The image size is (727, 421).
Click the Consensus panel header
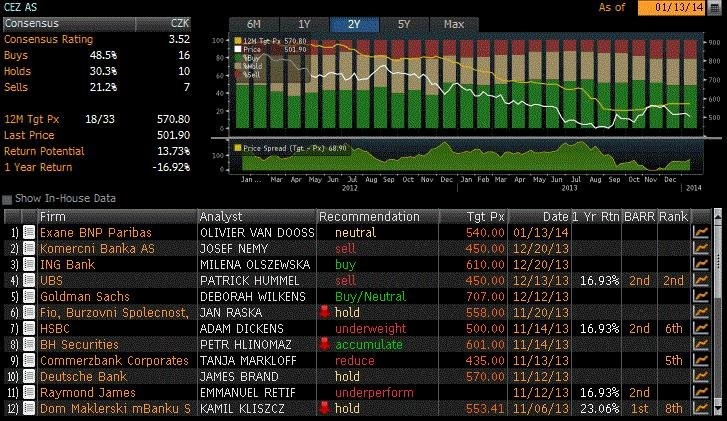(x=97, y=24)
